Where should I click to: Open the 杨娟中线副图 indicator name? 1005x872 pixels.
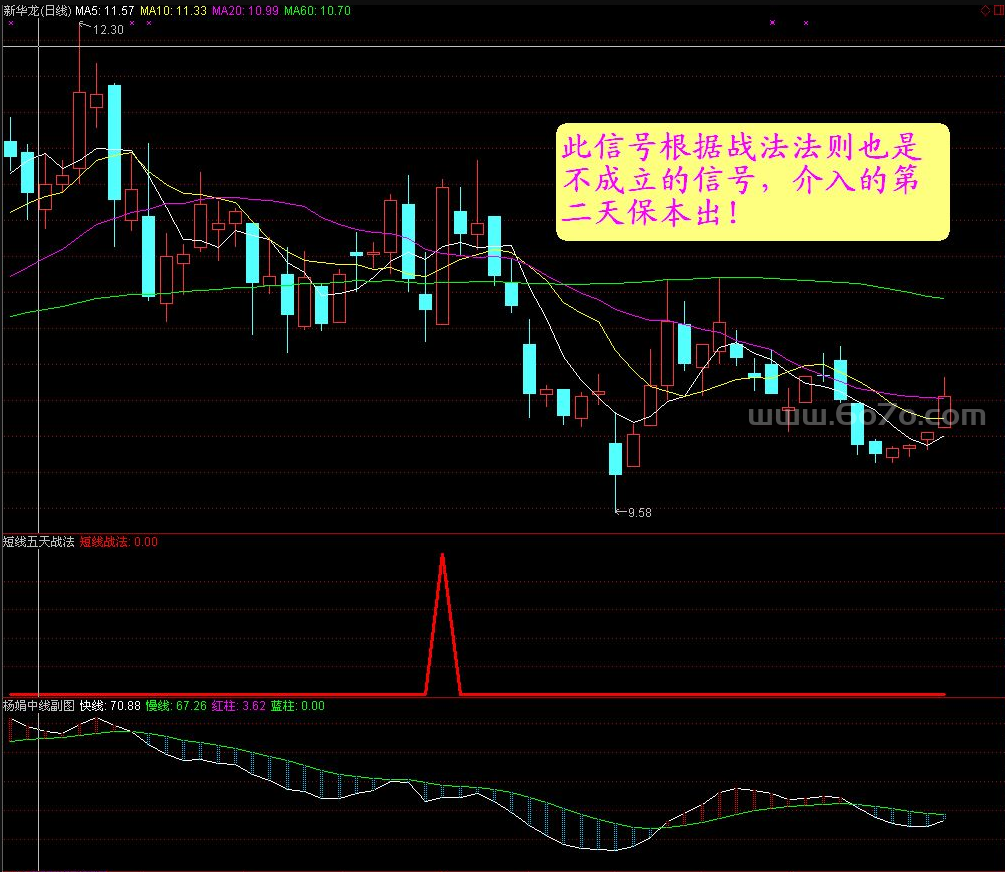pos(38,705)
